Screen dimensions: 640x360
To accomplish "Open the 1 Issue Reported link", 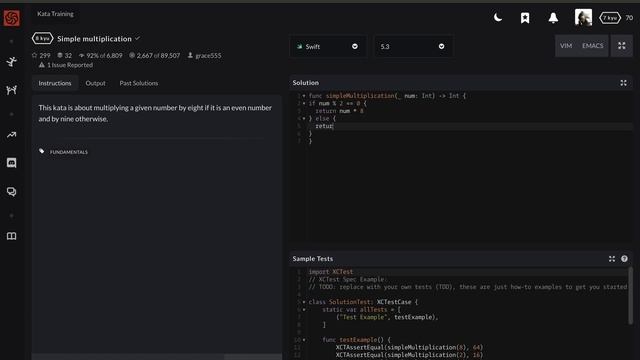I will tap(66, 65).
